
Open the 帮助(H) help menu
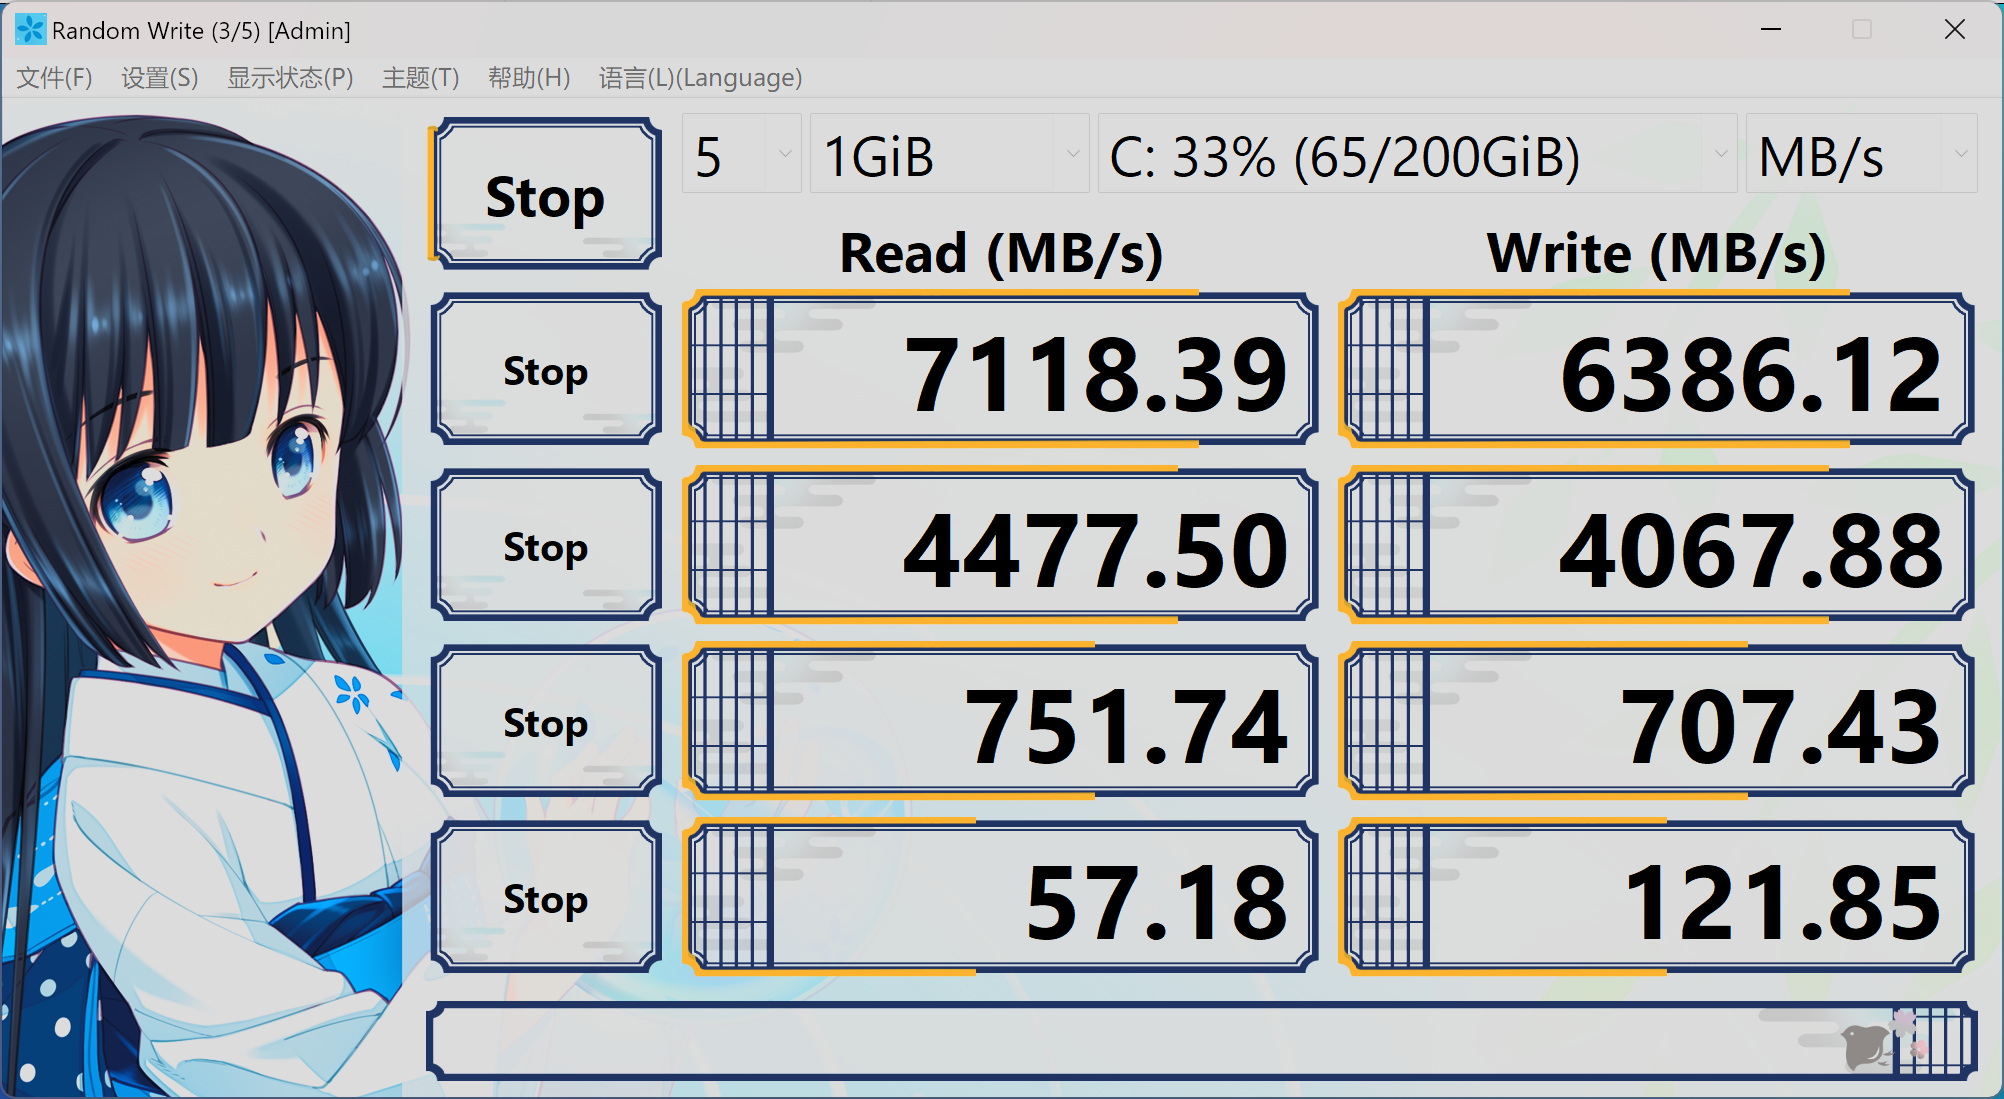click(x=529, y=78)
